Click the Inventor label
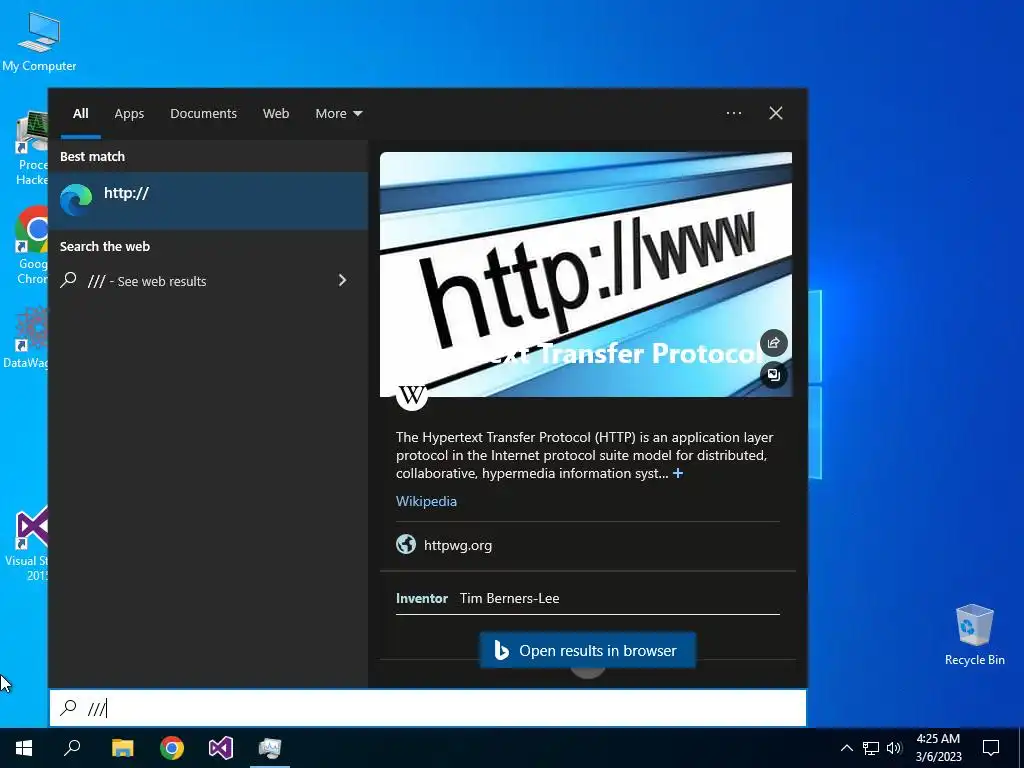 pos(422,598)
